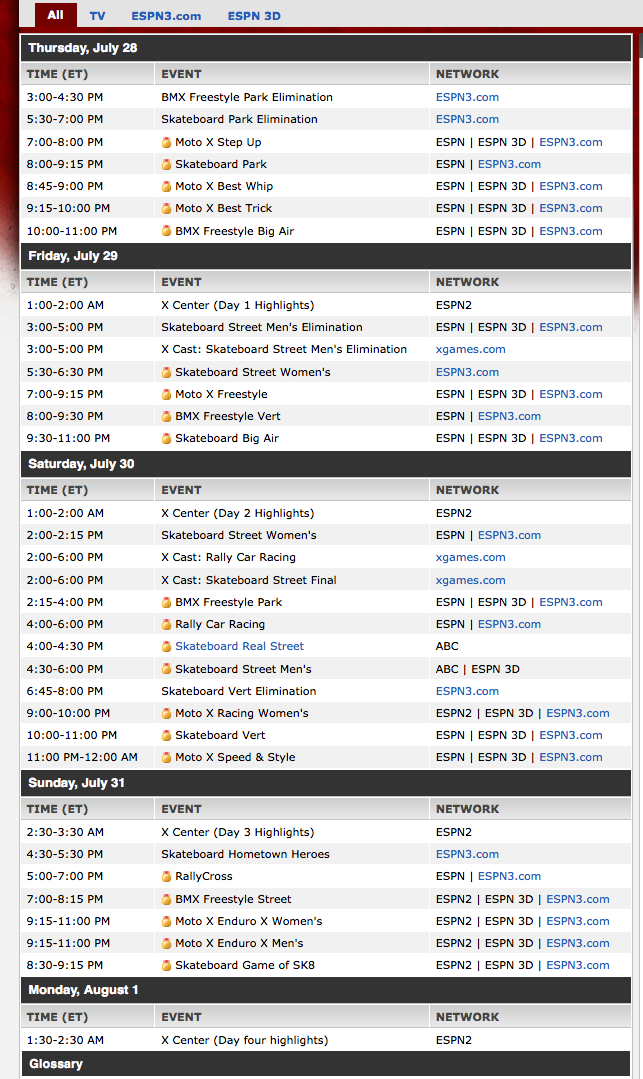Screen dimensions: 643x1079
Task: Open xgames.com link for X Cast: Rally Car Racing
Action: tap(470, 557)
